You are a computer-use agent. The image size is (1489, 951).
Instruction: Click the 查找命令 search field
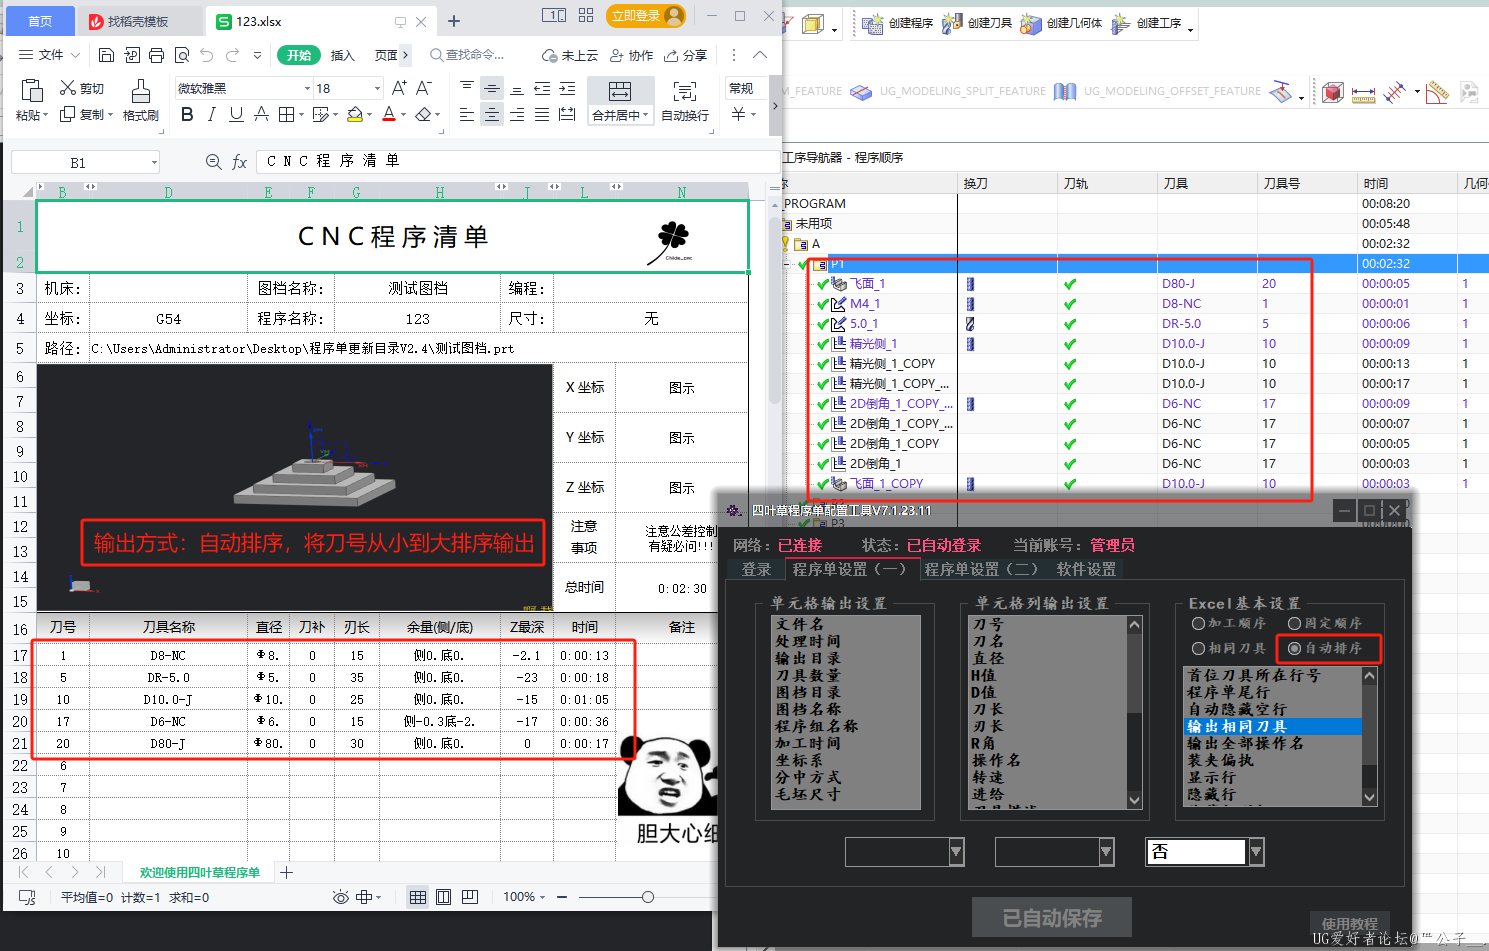(x=467, y=55)
